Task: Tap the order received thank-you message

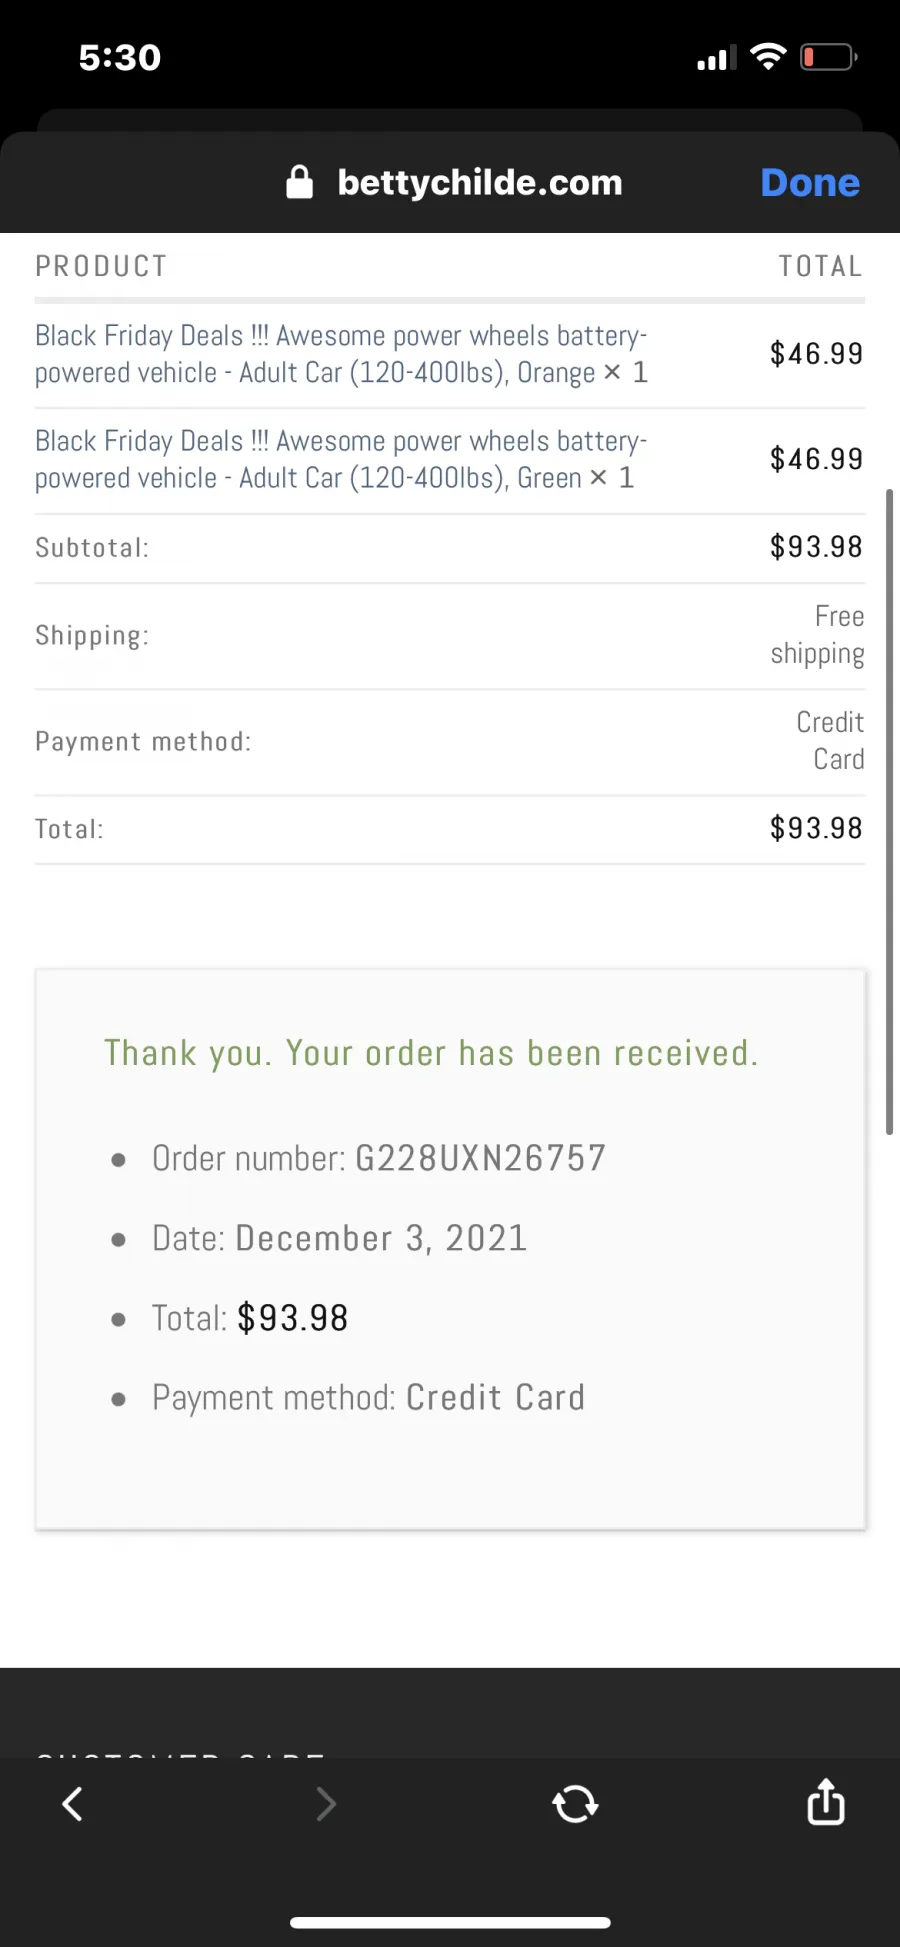Action: [431, 1053]
